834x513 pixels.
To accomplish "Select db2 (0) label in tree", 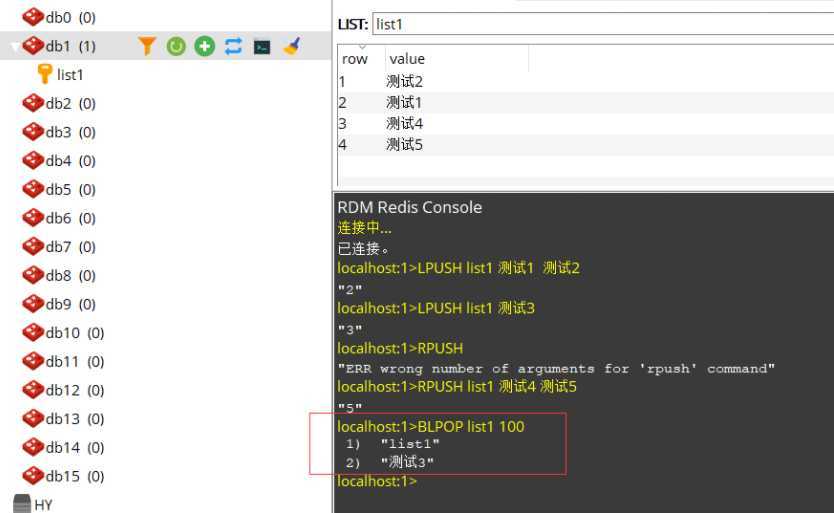I will (x=71, y=104).
